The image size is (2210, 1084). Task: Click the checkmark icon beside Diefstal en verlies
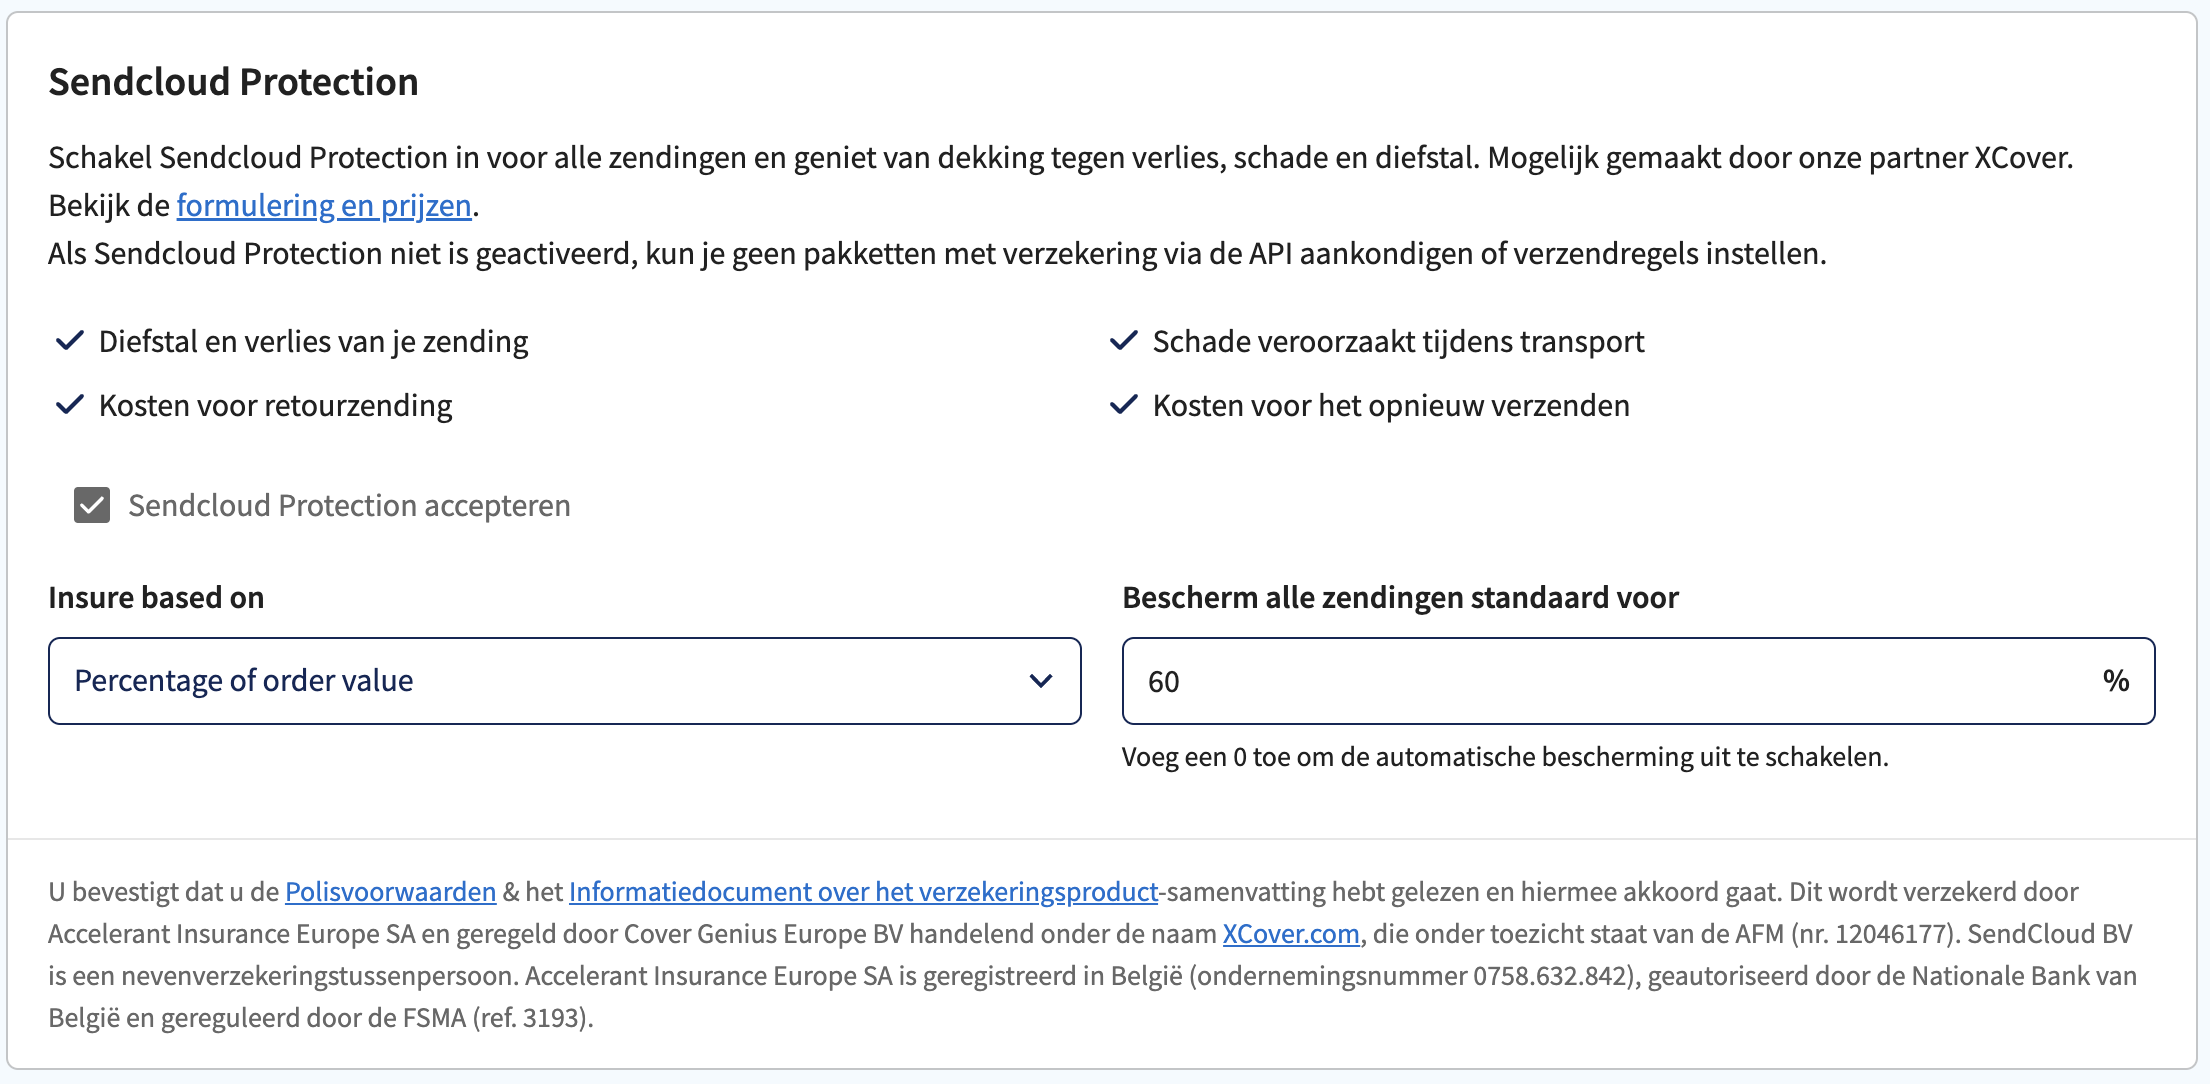[69, 341]
